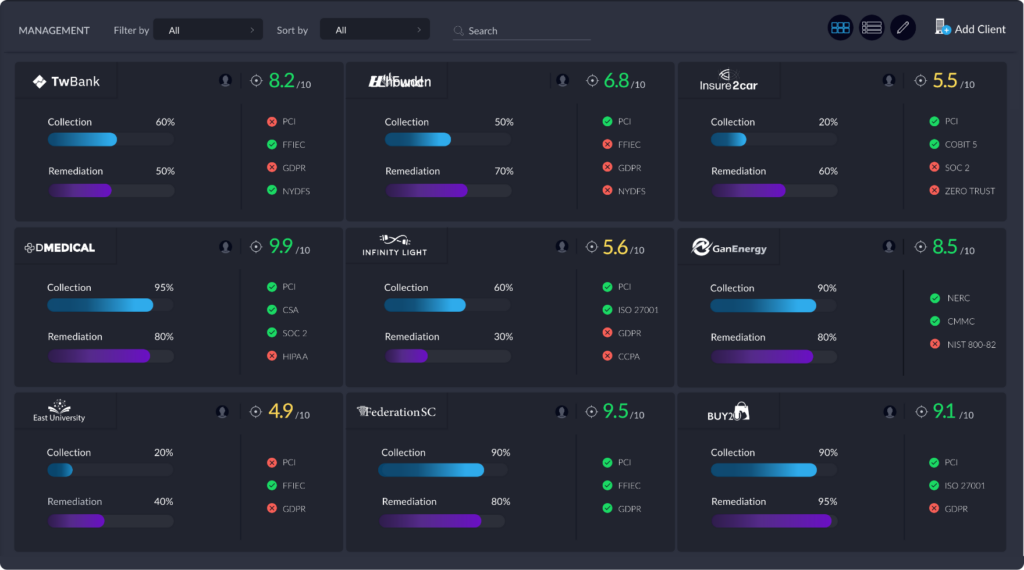Open the Infinity Light client logo link
Screen dimensions: 1024x570
coord(394,245)
